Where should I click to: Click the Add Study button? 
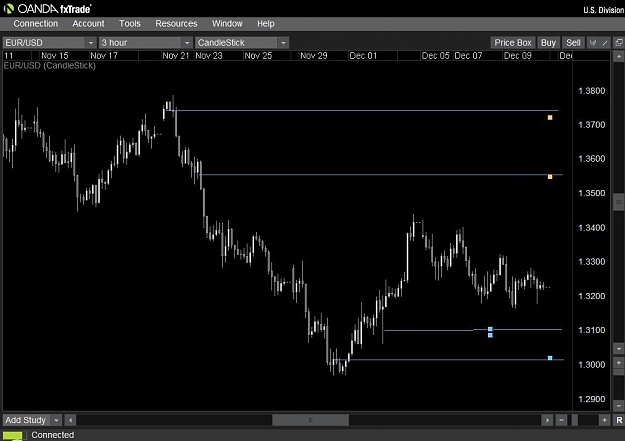coord(26,420)
